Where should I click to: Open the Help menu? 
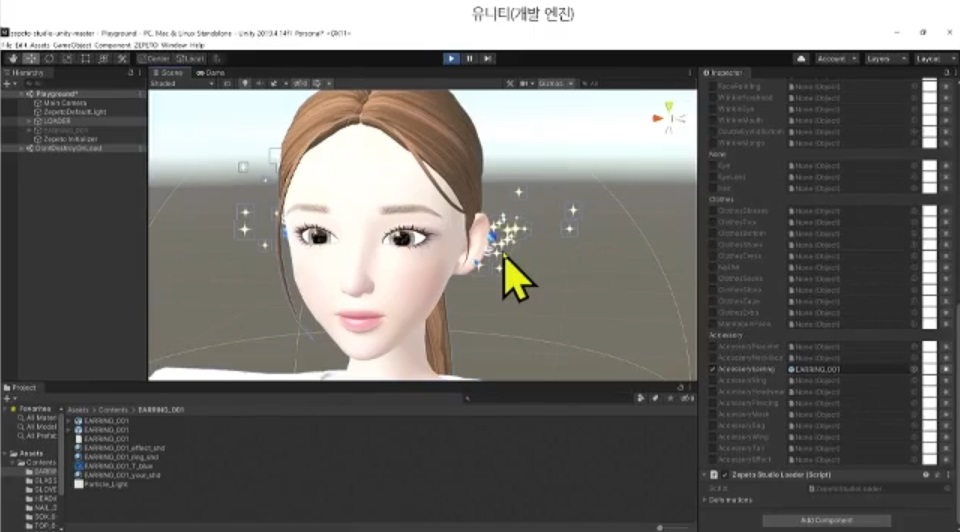click(x=197, y=45)
